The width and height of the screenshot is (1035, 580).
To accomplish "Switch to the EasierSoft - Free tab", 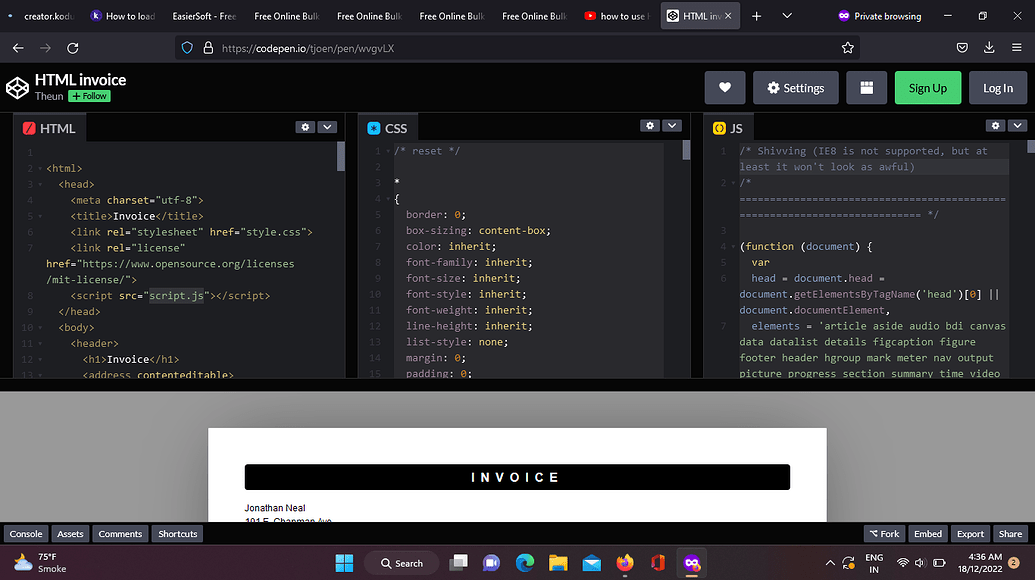I will point(204,16).
